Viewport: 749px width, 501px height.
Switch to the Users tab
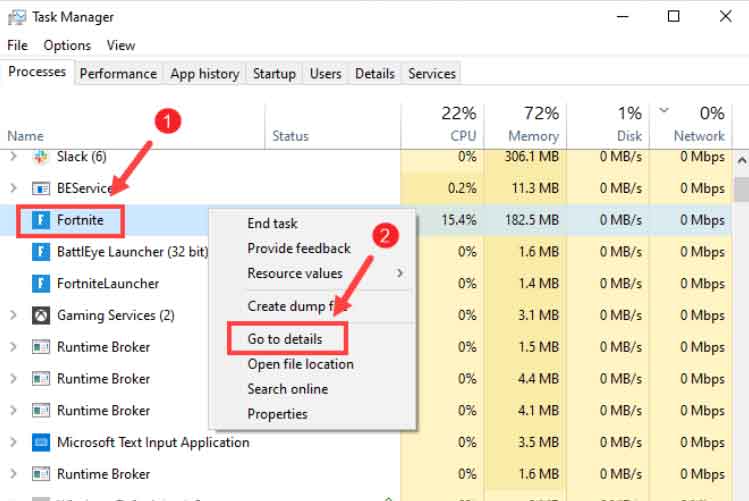(325, 74)
